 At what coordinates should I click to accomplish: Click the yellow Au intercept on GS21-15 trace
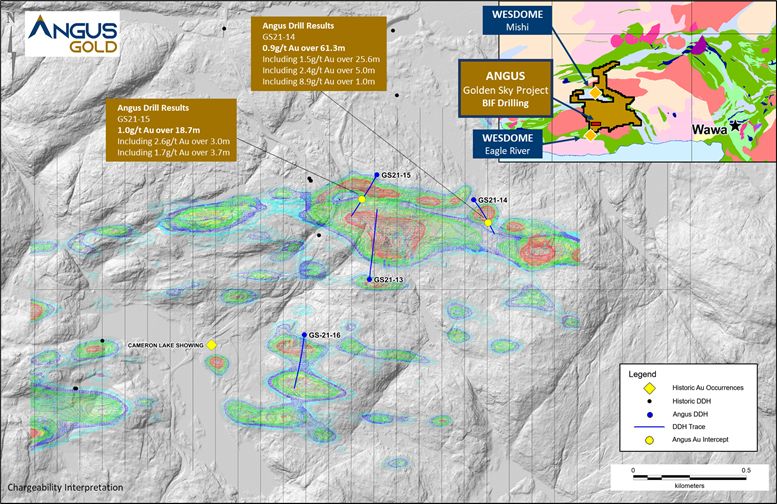coord(362,199)
